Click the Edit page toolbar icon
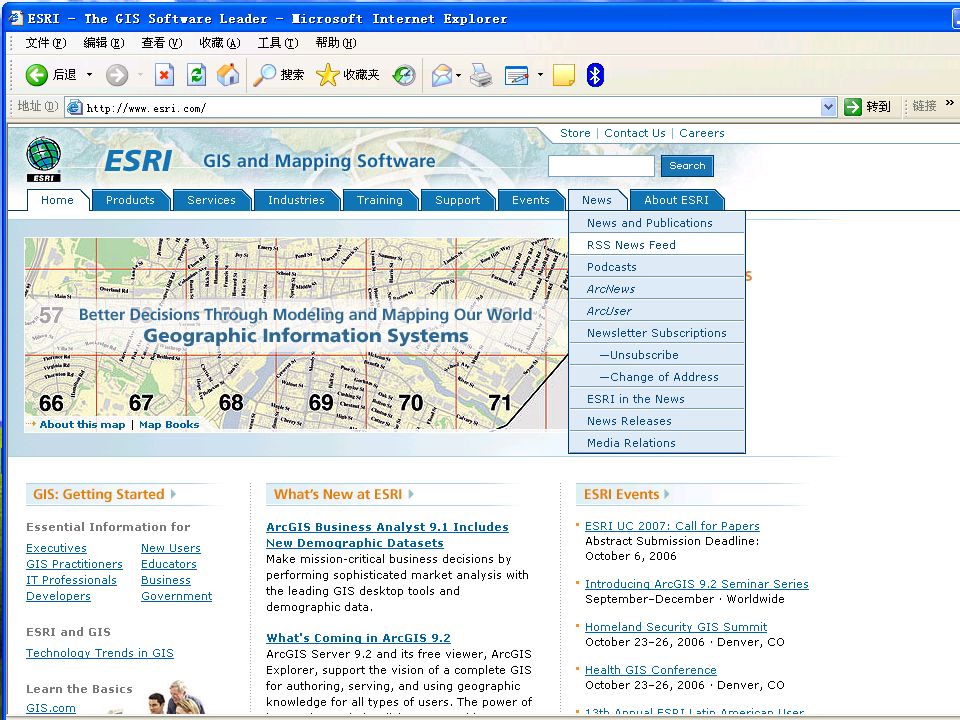The width and height of the screenshot is (960, 720). 517,75
